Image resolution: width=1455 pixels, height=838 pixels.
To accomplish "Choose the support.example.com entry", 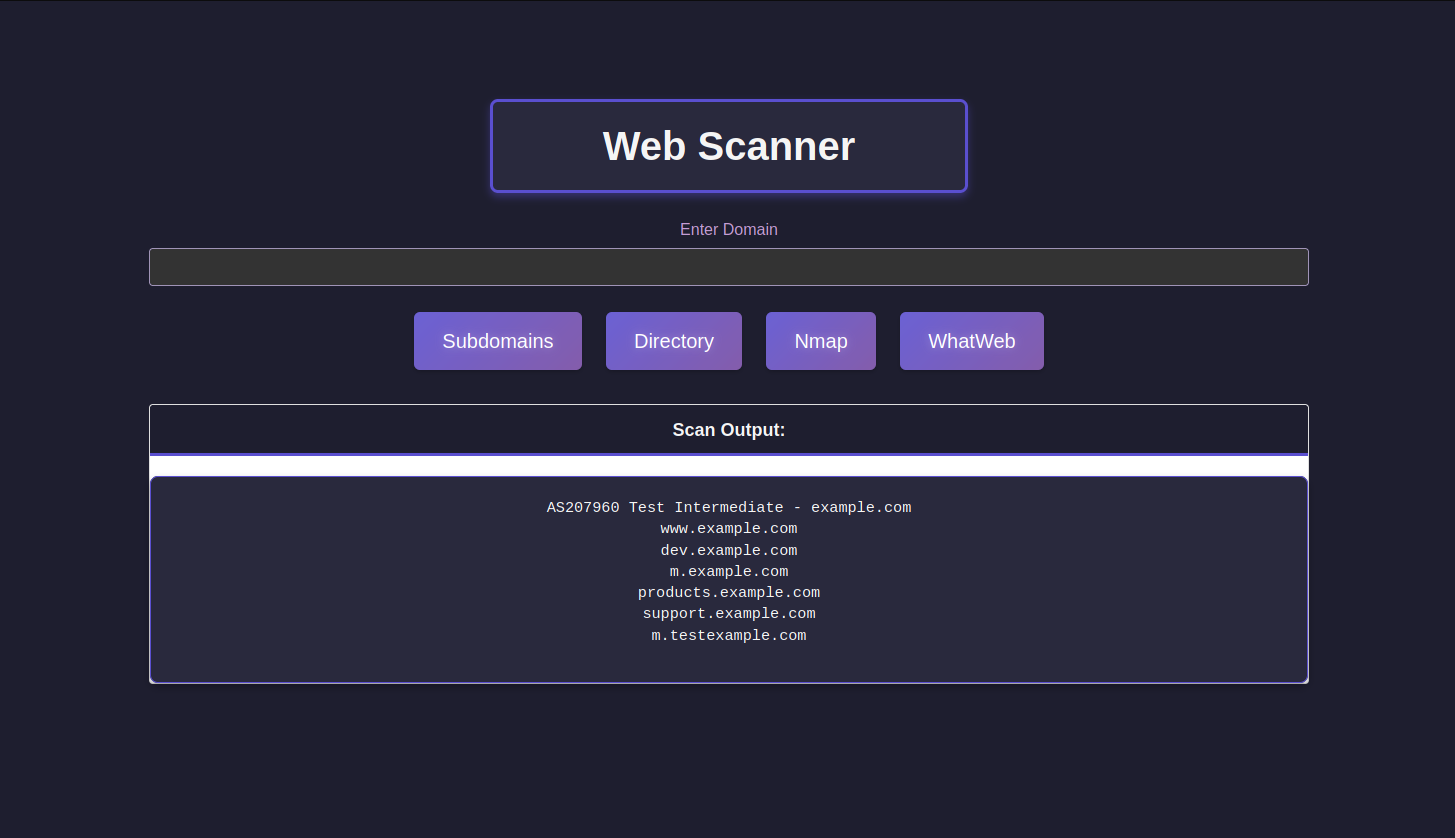I will (x=728, y=614).
